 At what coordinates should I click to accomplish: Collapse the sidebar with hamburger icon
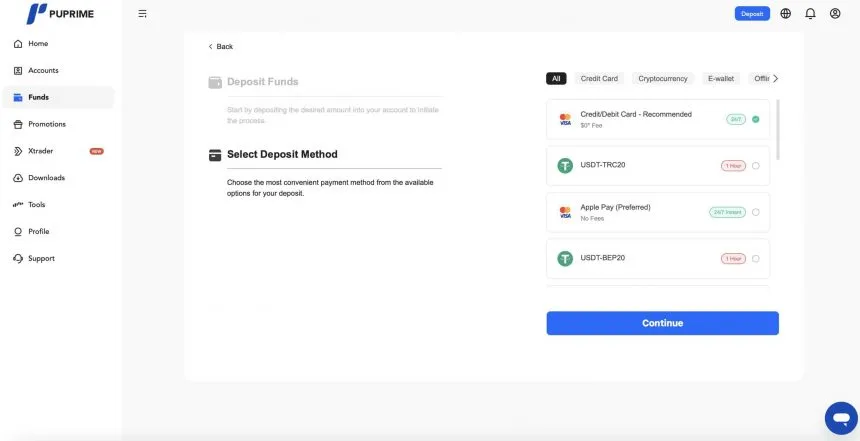click(143, 14)
